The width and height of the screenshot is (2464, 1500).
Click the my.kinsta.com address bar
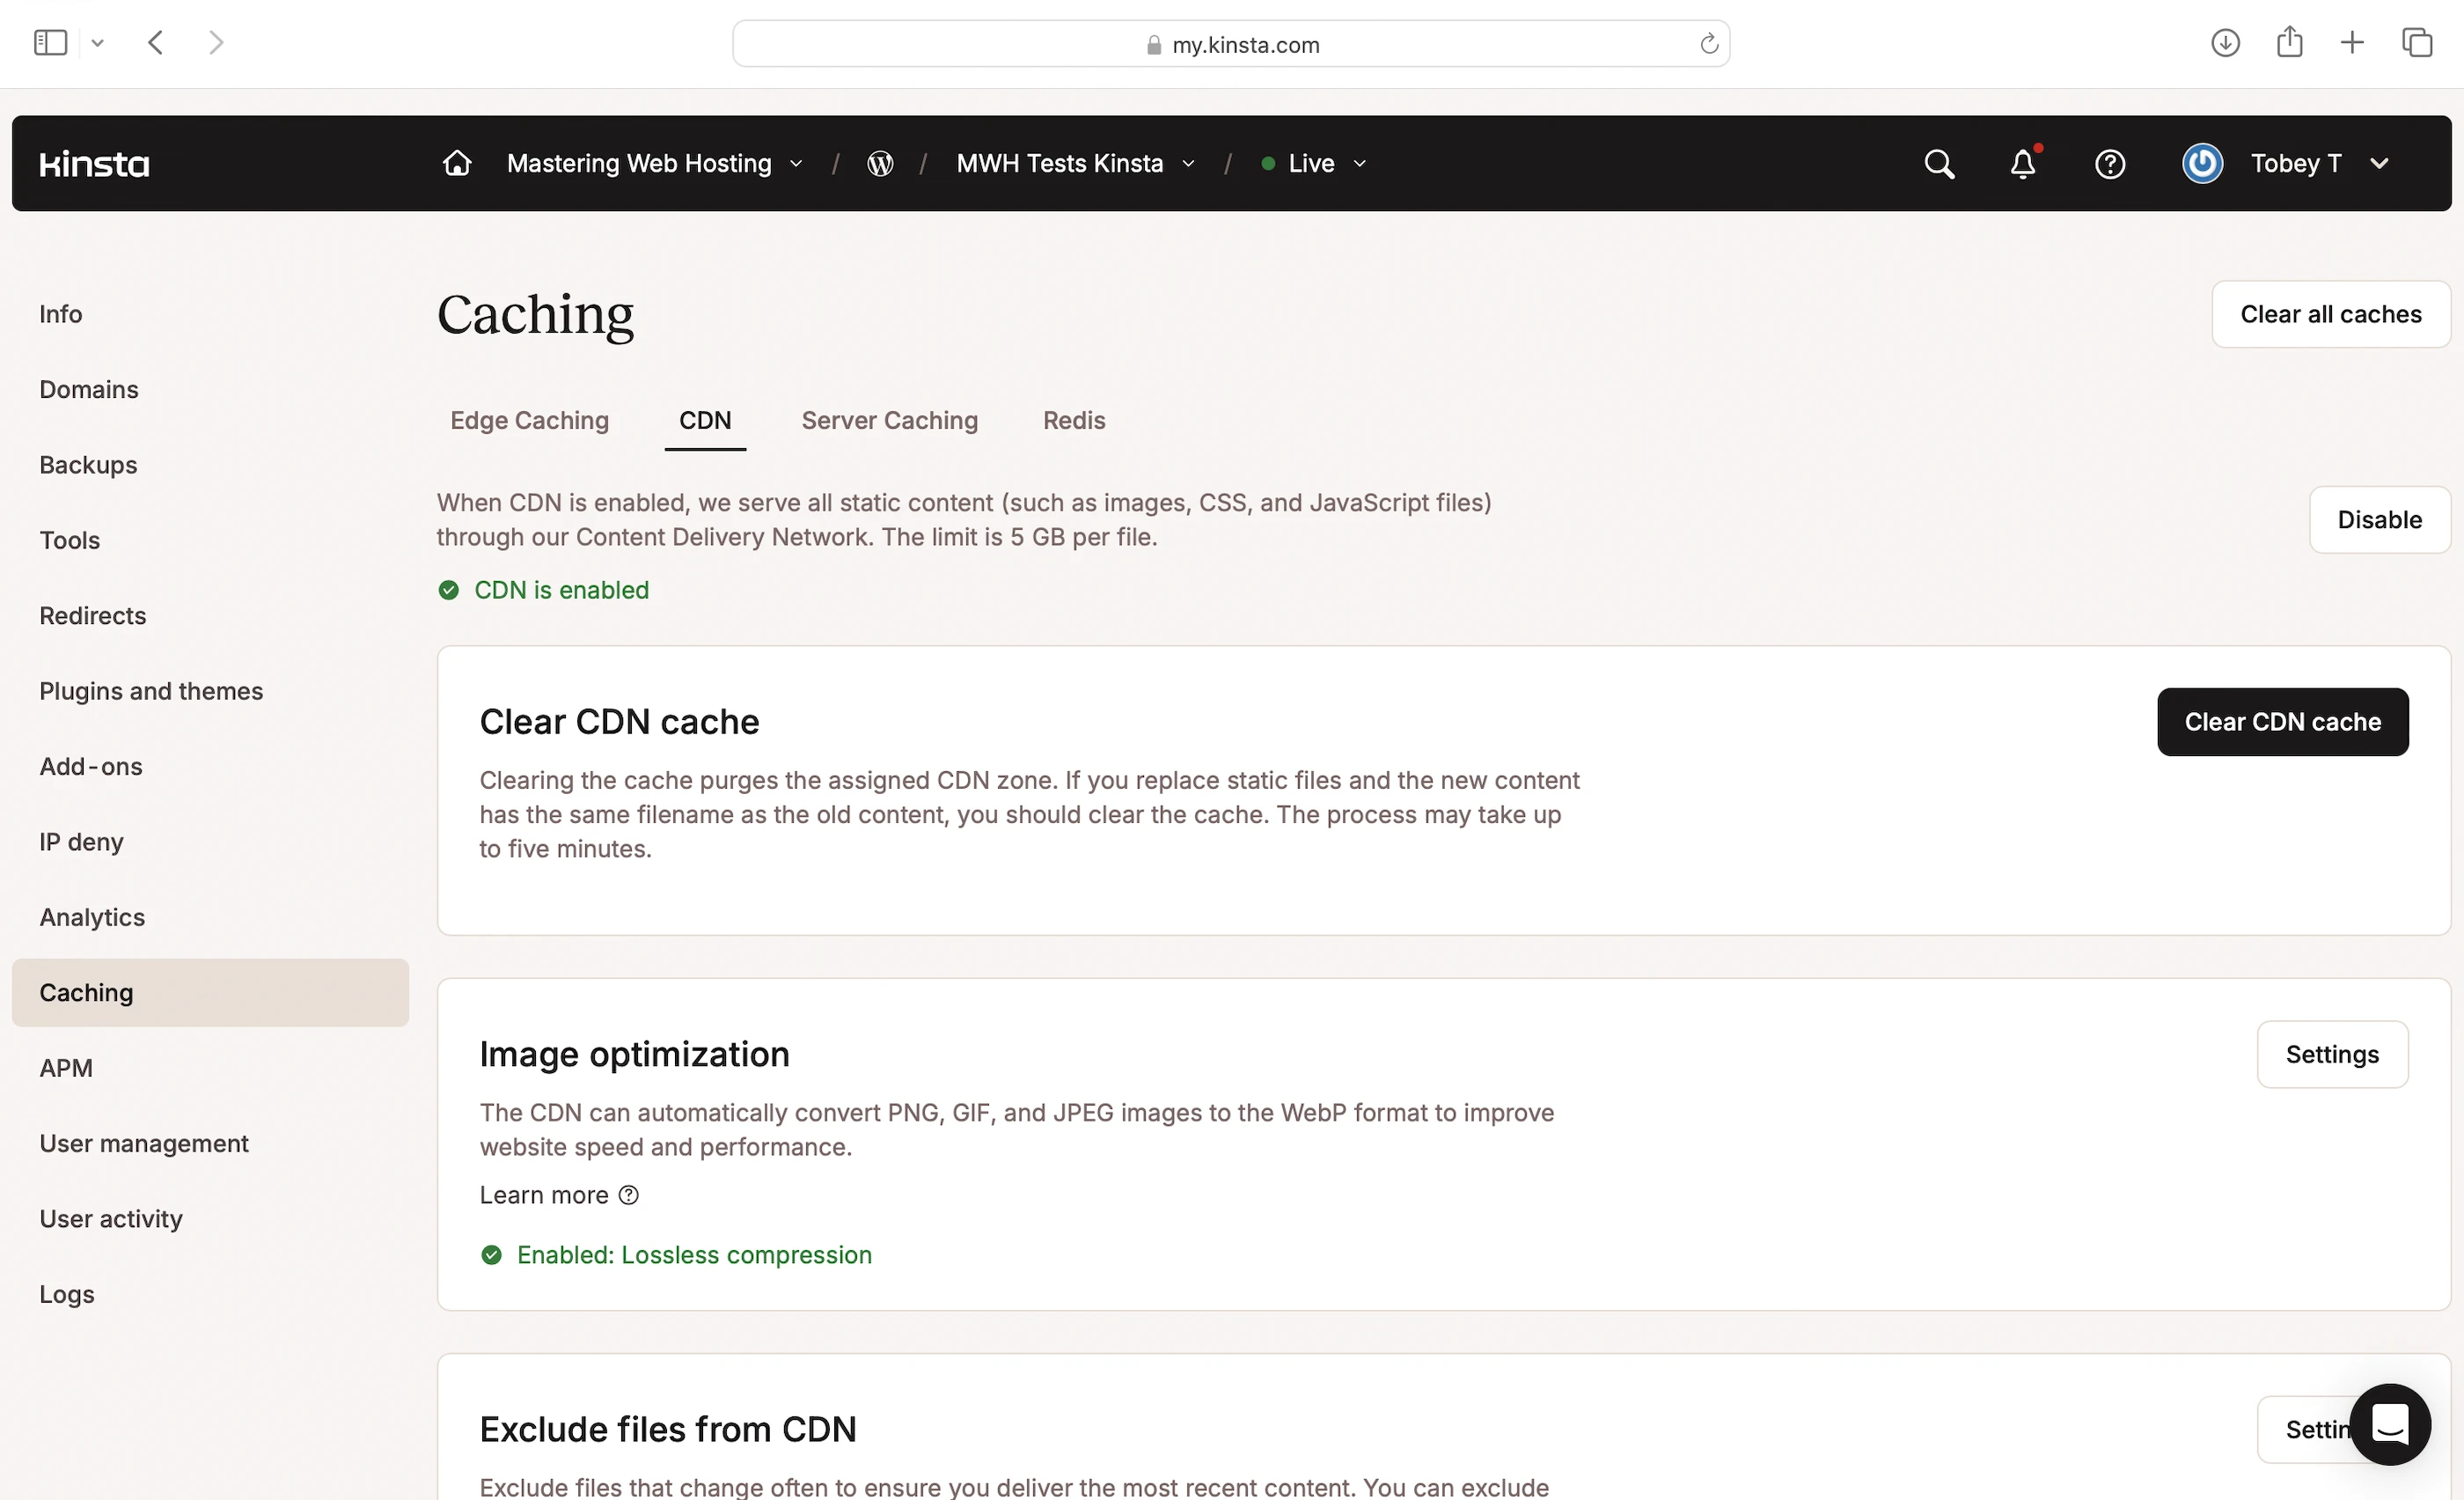(1244, 44)
